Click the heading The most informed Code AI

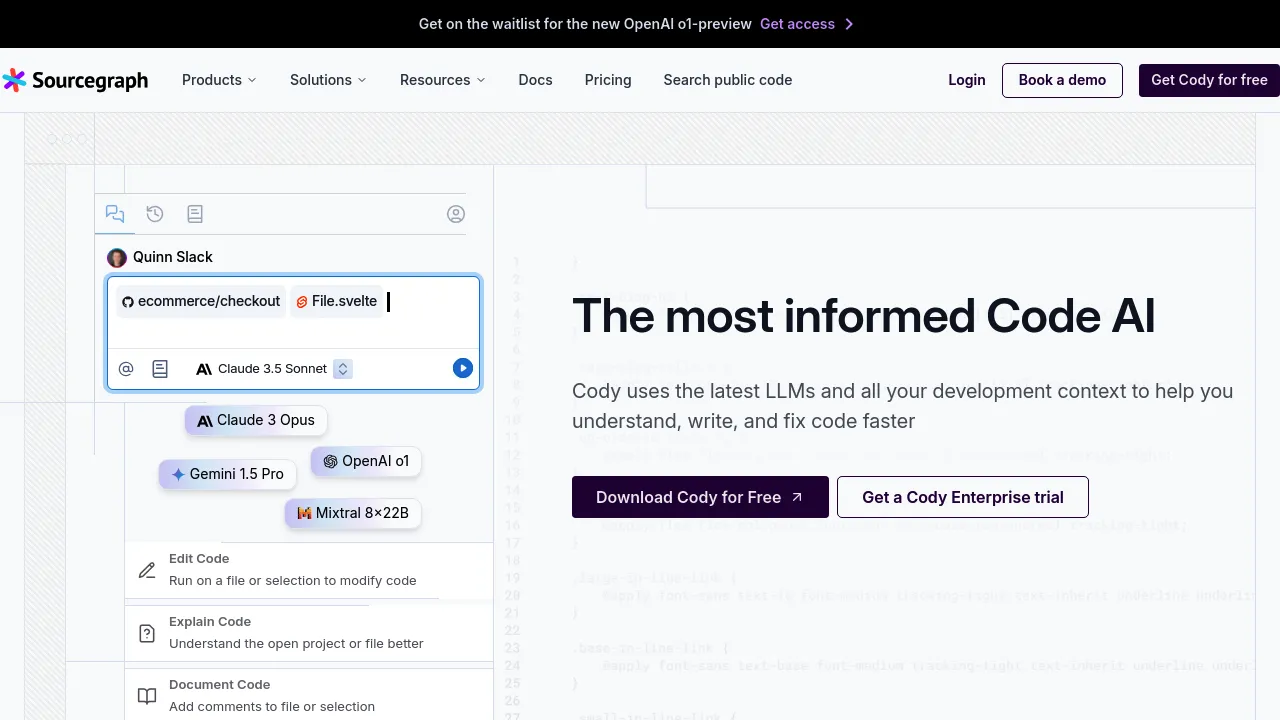pyautogui.click(x=864, y=316)
